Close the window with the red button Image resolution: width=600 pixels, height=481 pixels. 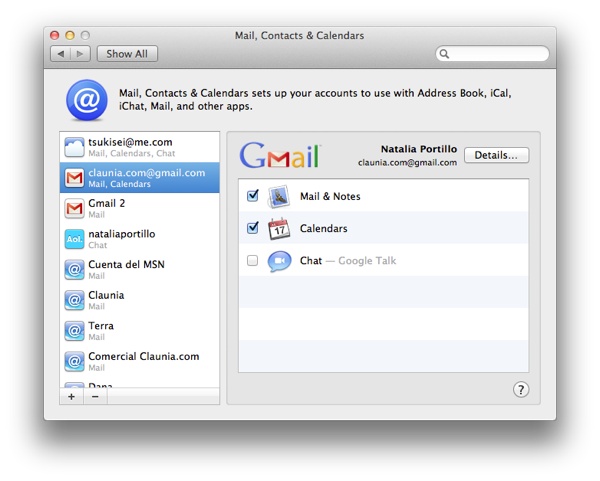(55, 36)
